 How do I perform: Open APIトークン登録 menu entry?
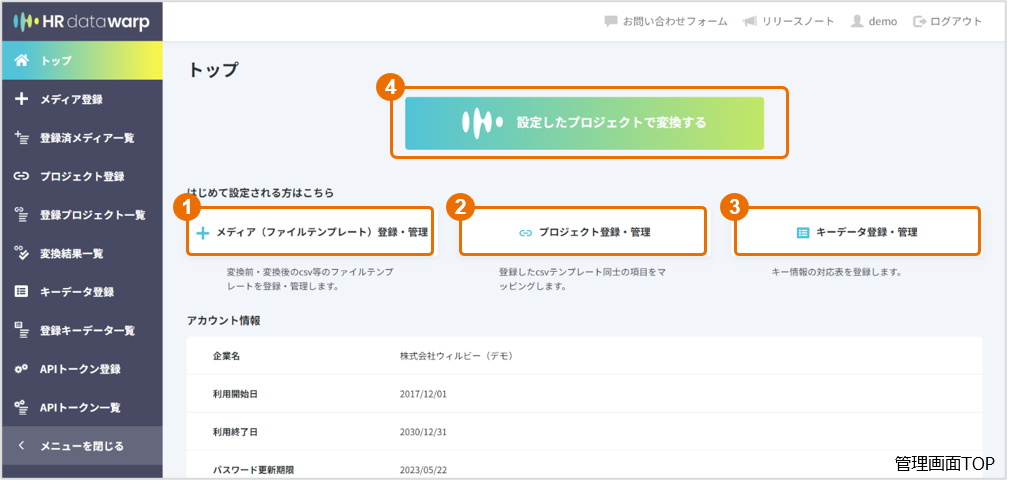point(82,369)
